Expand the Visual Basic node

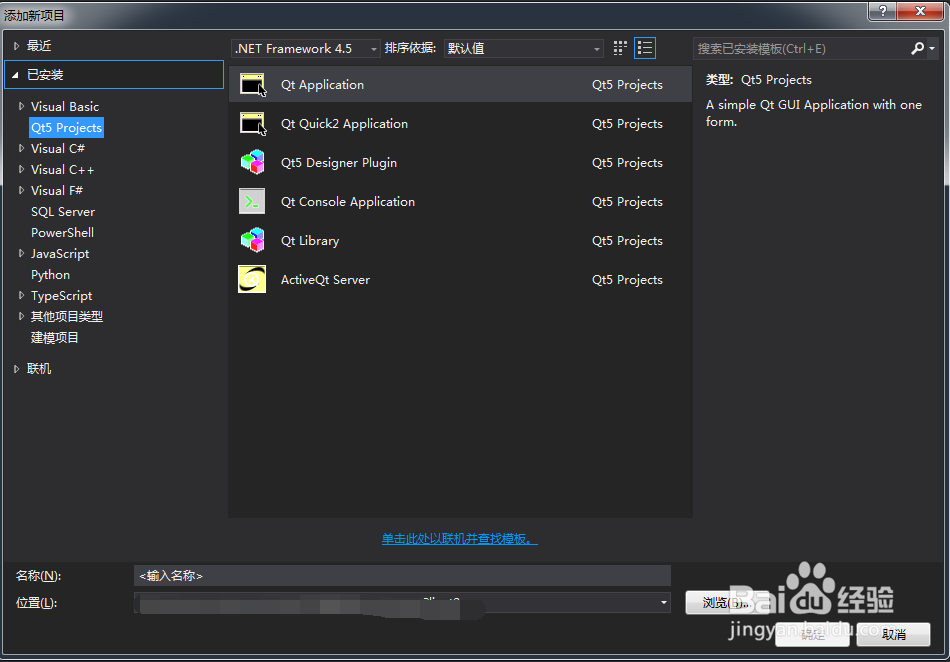click(x=21, y=107)
